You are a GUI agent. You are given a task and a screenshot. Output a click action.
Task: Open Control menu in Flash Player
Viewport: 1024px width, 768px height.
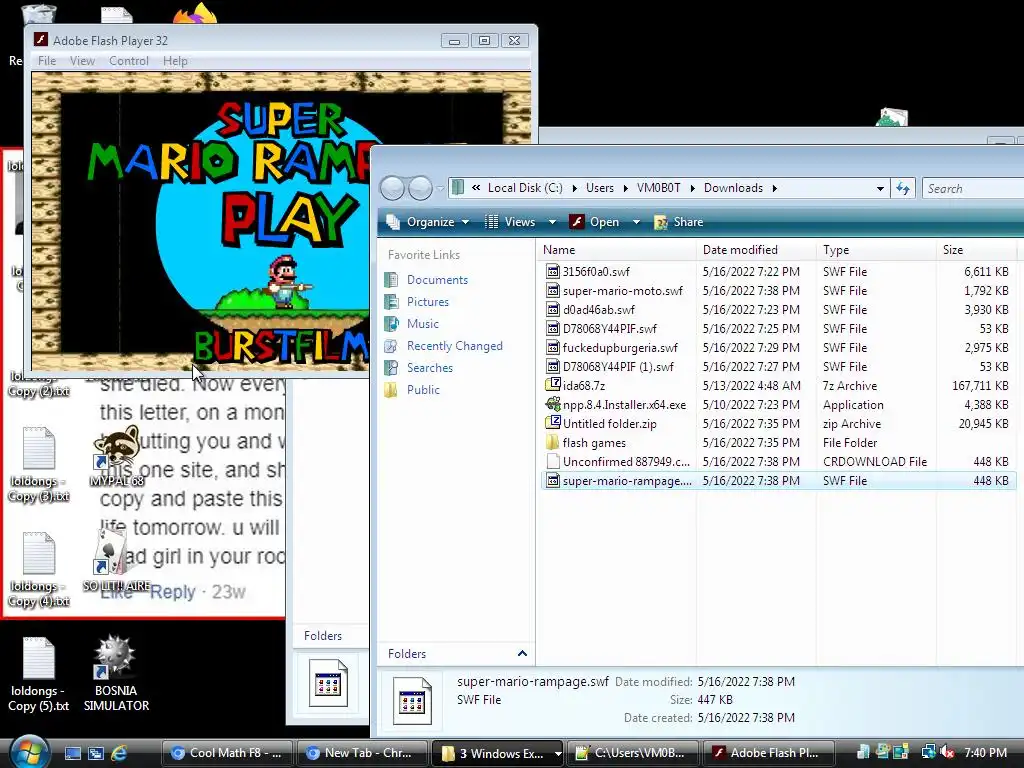tap(129, 61)
